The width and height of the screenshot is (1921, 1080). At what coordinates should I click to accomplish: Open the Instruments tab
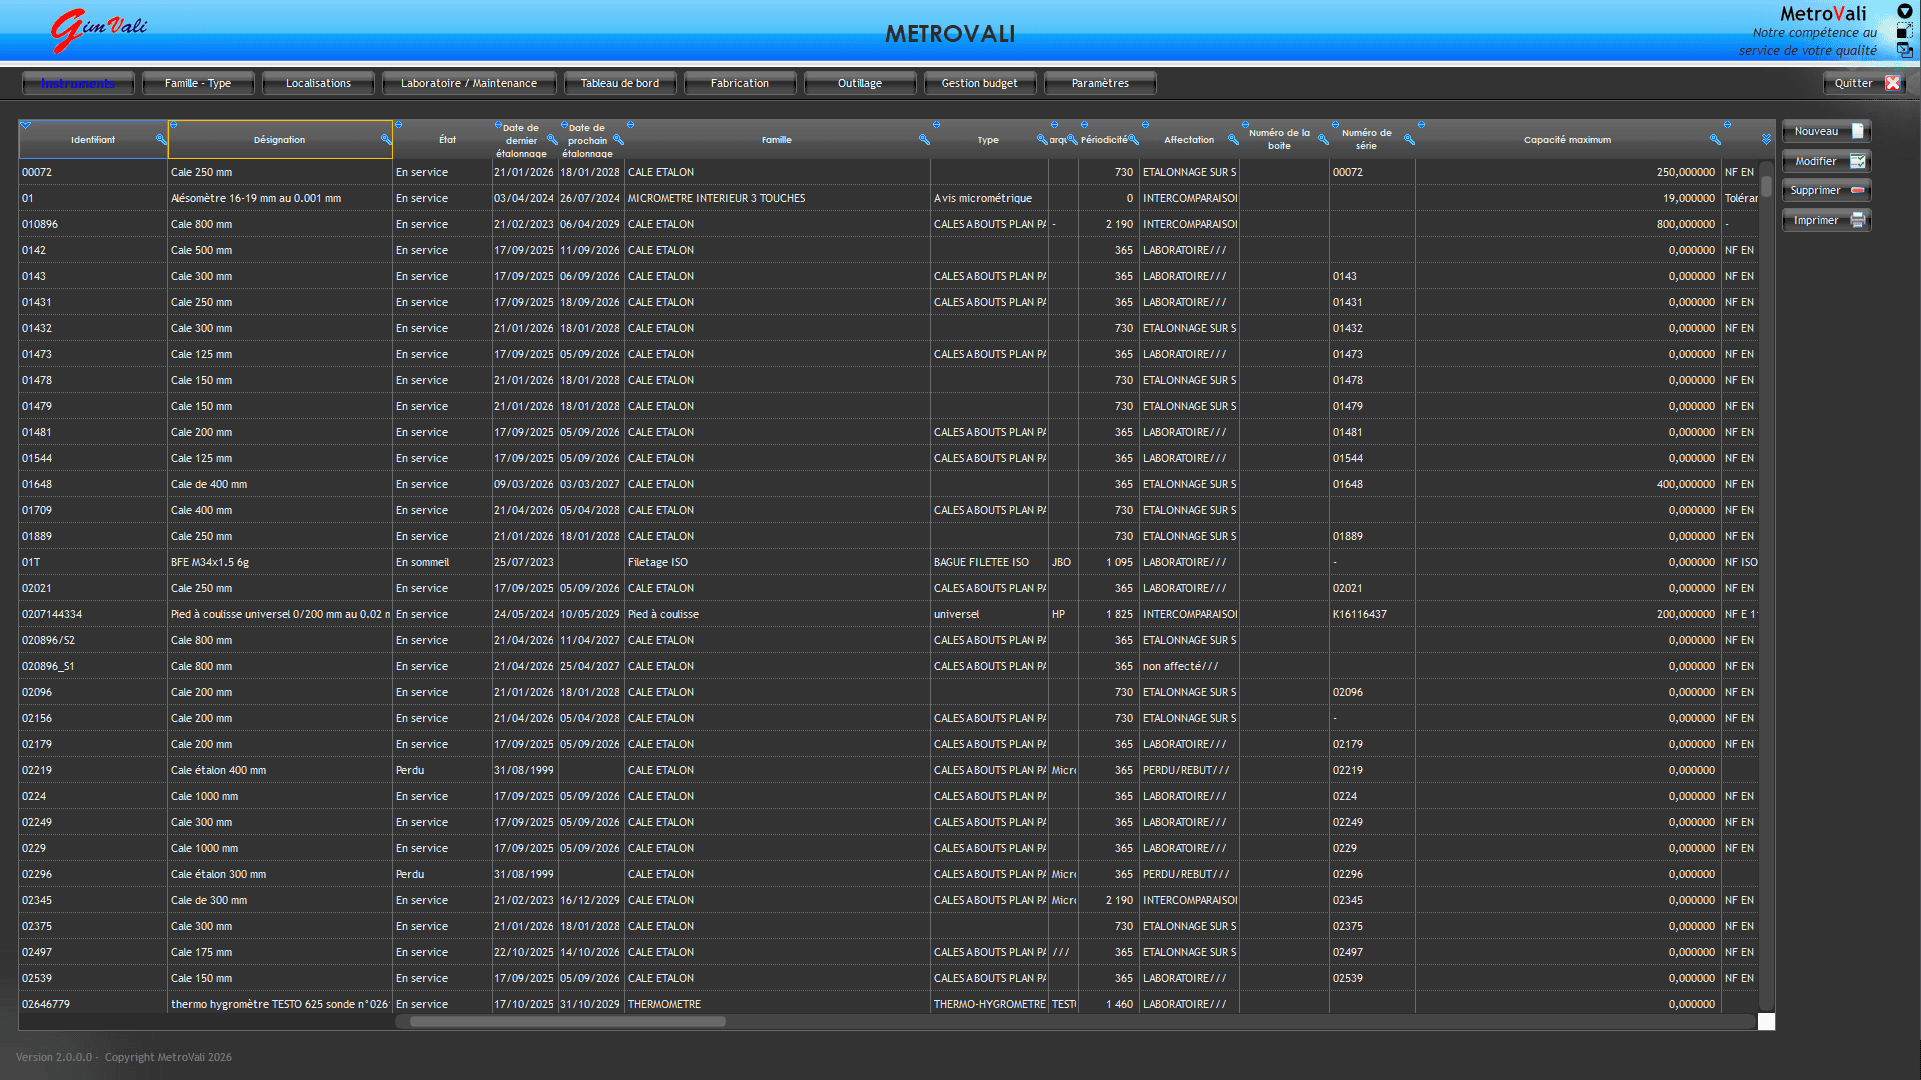pyautogui.click(x=78, y=83)
